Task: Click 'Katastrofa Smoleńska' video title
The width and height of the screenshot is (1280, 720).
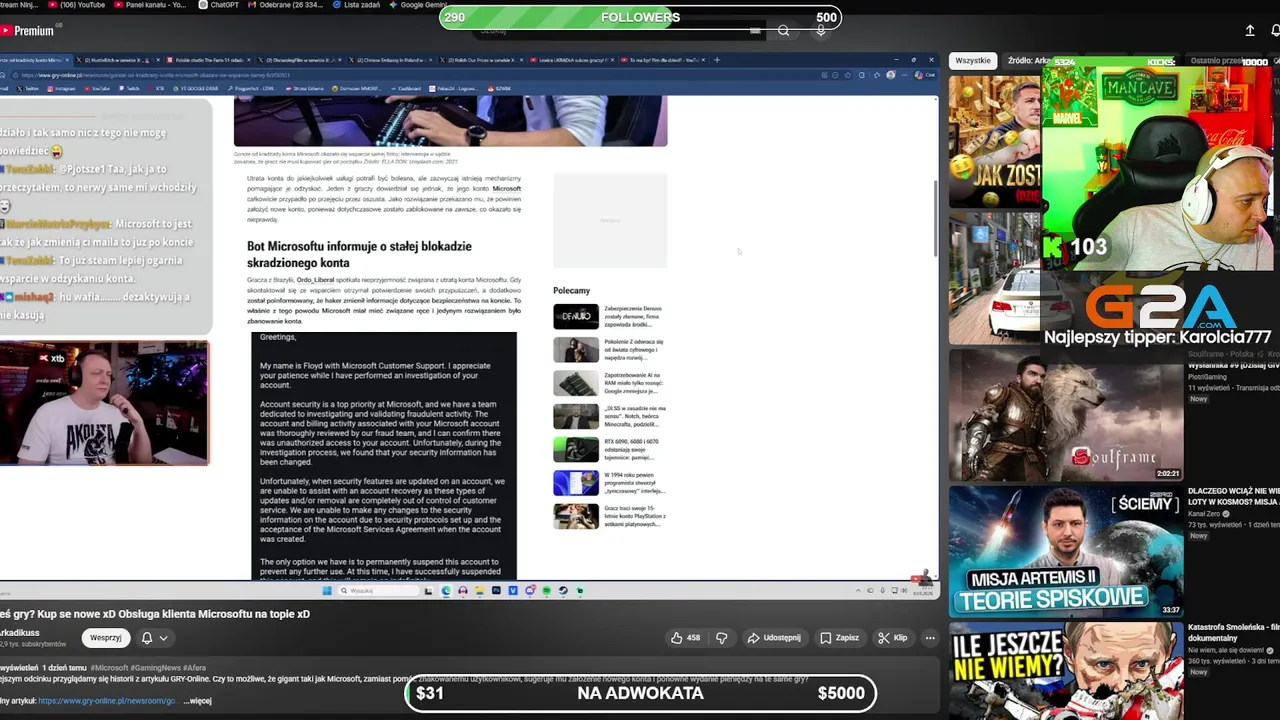Action: coord(1233,632)
